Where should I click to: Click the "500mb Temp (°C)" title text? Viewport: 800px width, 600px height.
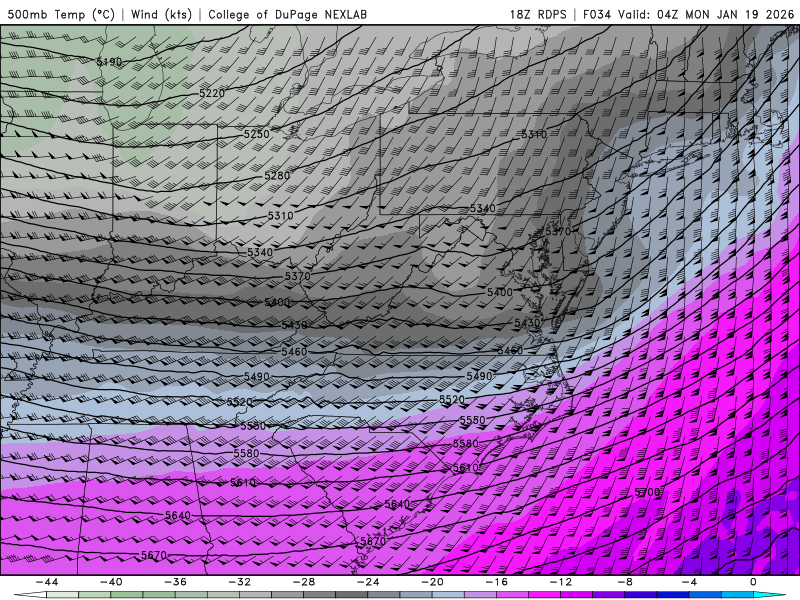pos(61,14)
